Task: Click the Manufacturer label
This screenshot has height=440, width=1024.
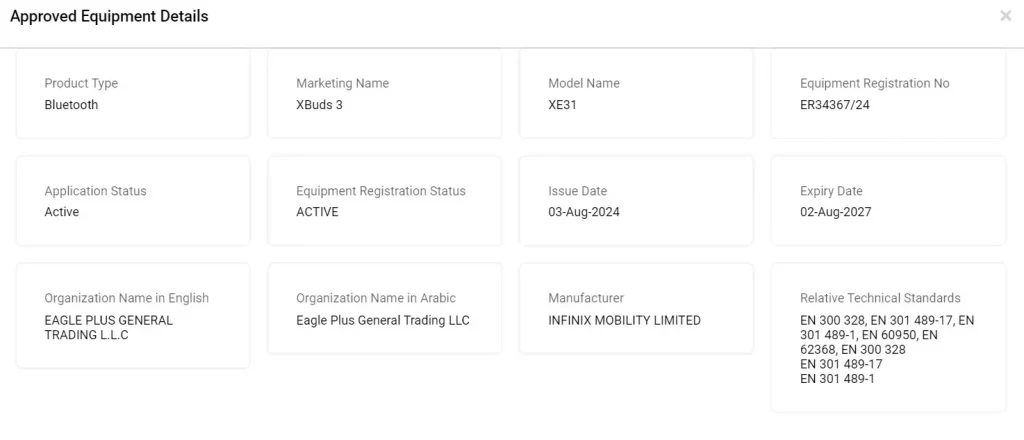Action: pos(586,298)
